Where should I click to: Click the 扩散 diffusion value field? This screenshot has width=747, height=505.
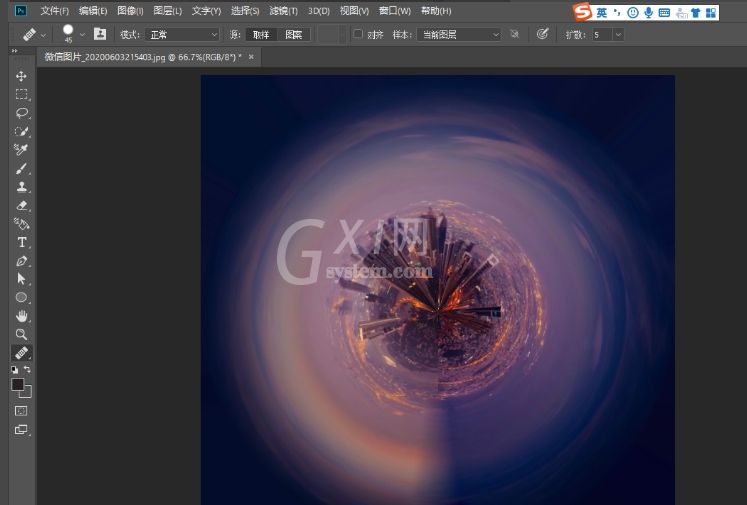coord(602,34)
